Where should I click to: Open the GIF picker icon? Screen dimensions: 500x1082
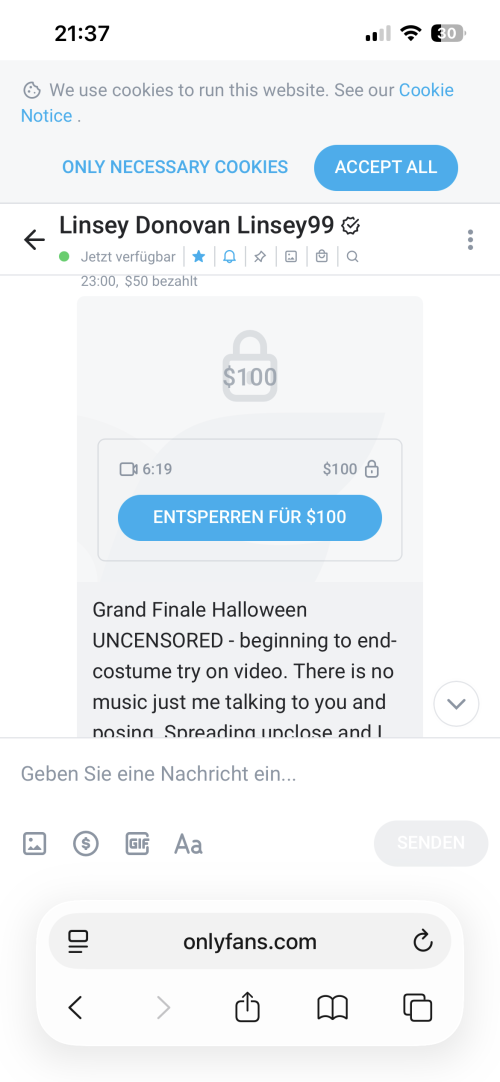(x=137, y=843)
